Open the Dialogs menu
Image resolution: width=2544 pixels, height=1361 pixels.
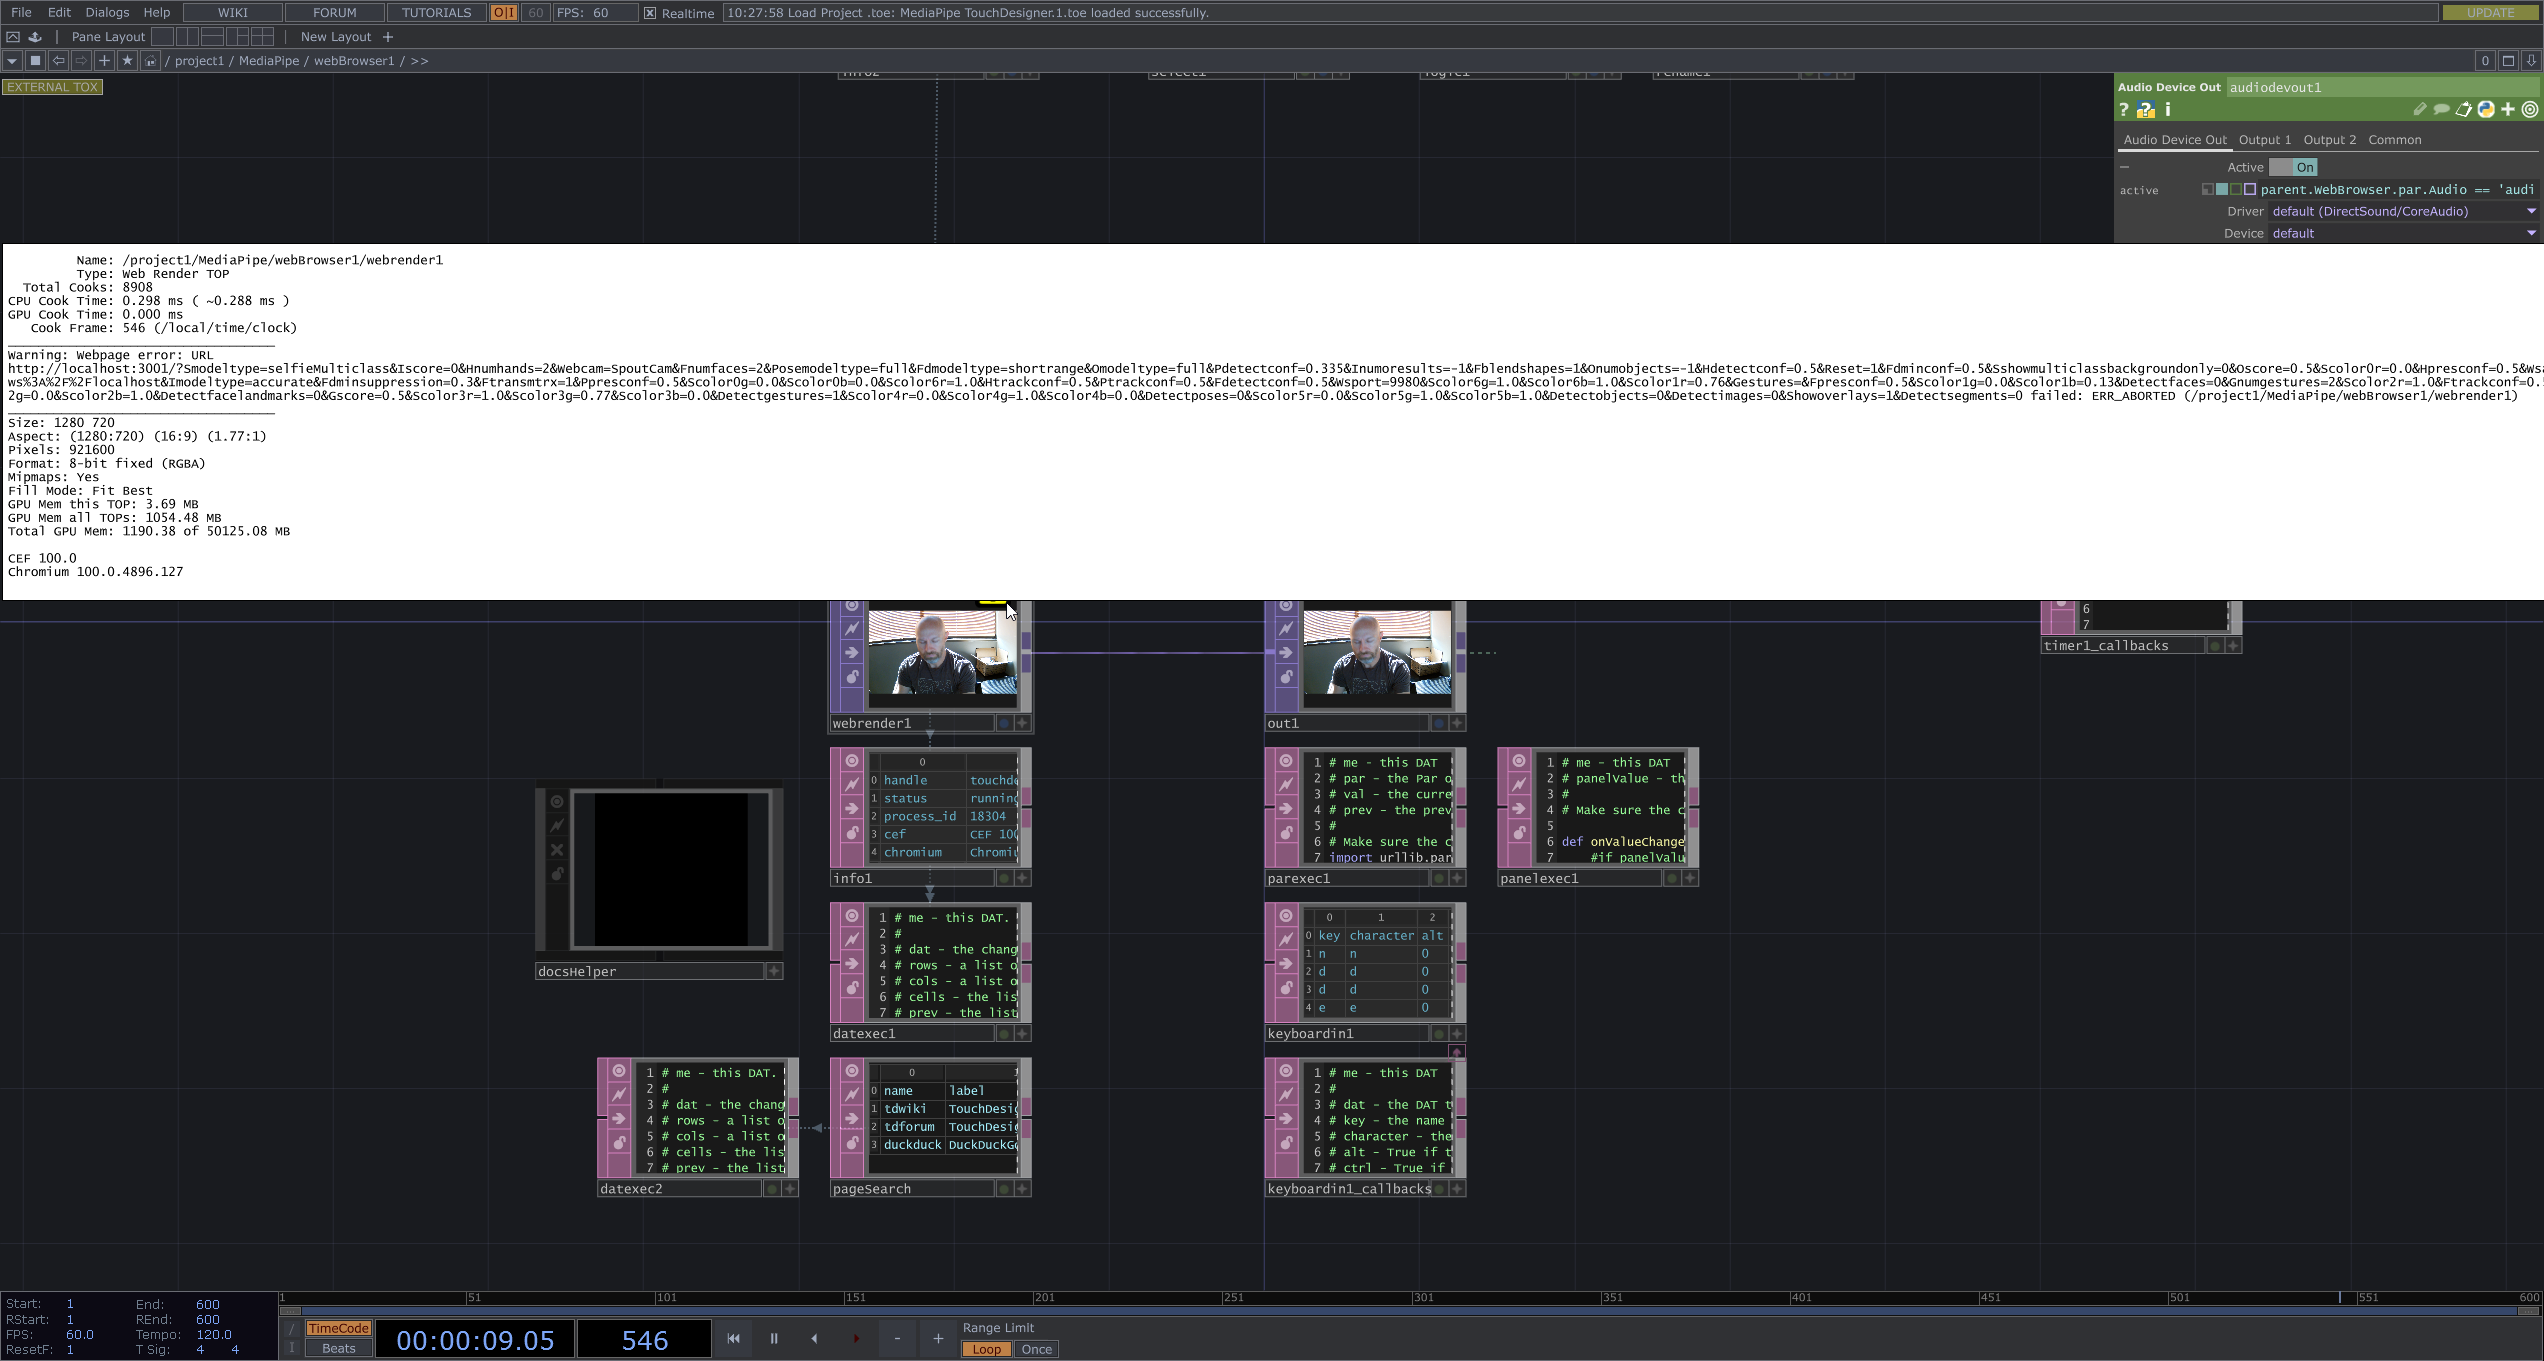pos(106,12)
